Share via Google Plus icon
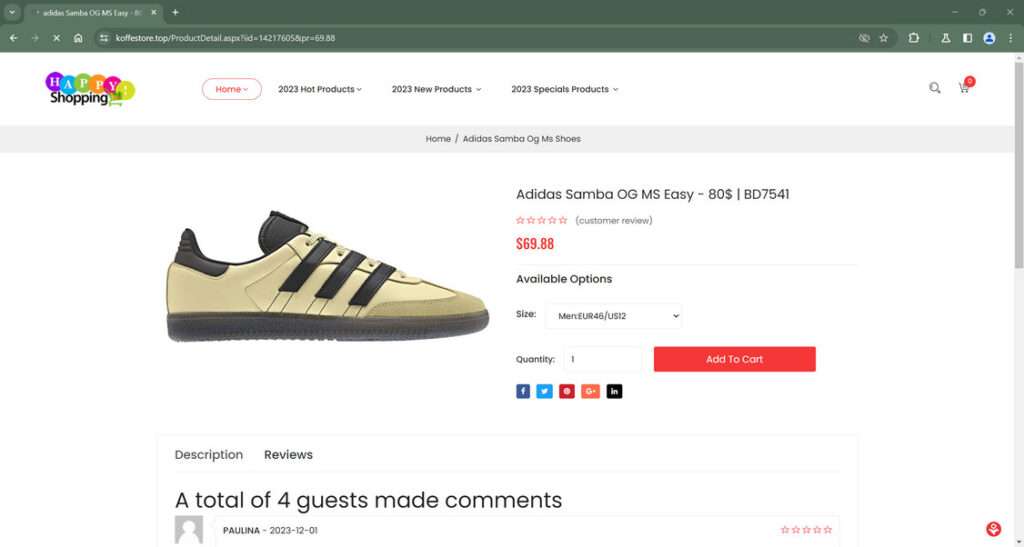Image resolution: width=1024 pixels, height=547 pixels. click(x=590, y=391)
